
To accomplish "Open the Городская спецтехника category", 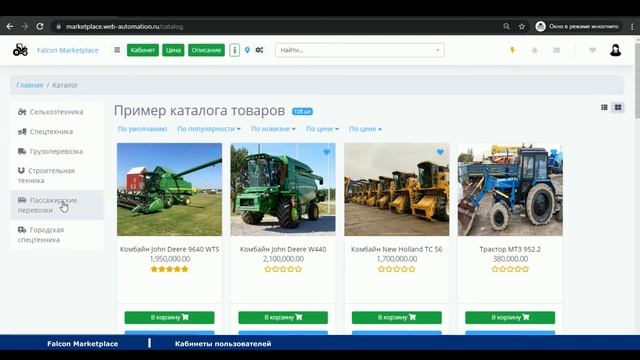I will pyautogui.click(x=56, y=235).
